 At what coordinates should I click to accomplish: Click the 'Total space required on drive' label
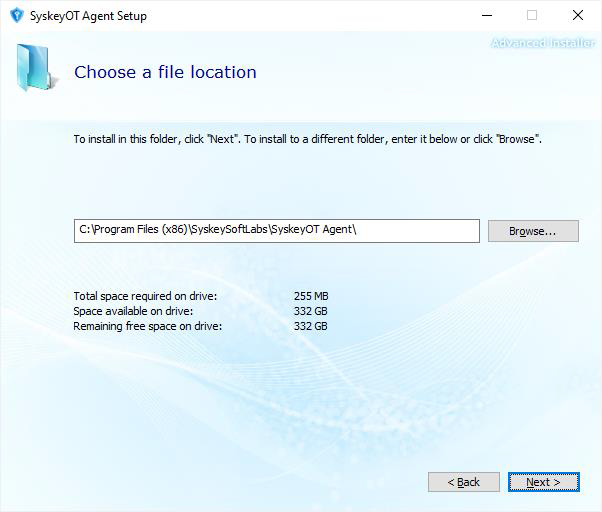(145, 297)
